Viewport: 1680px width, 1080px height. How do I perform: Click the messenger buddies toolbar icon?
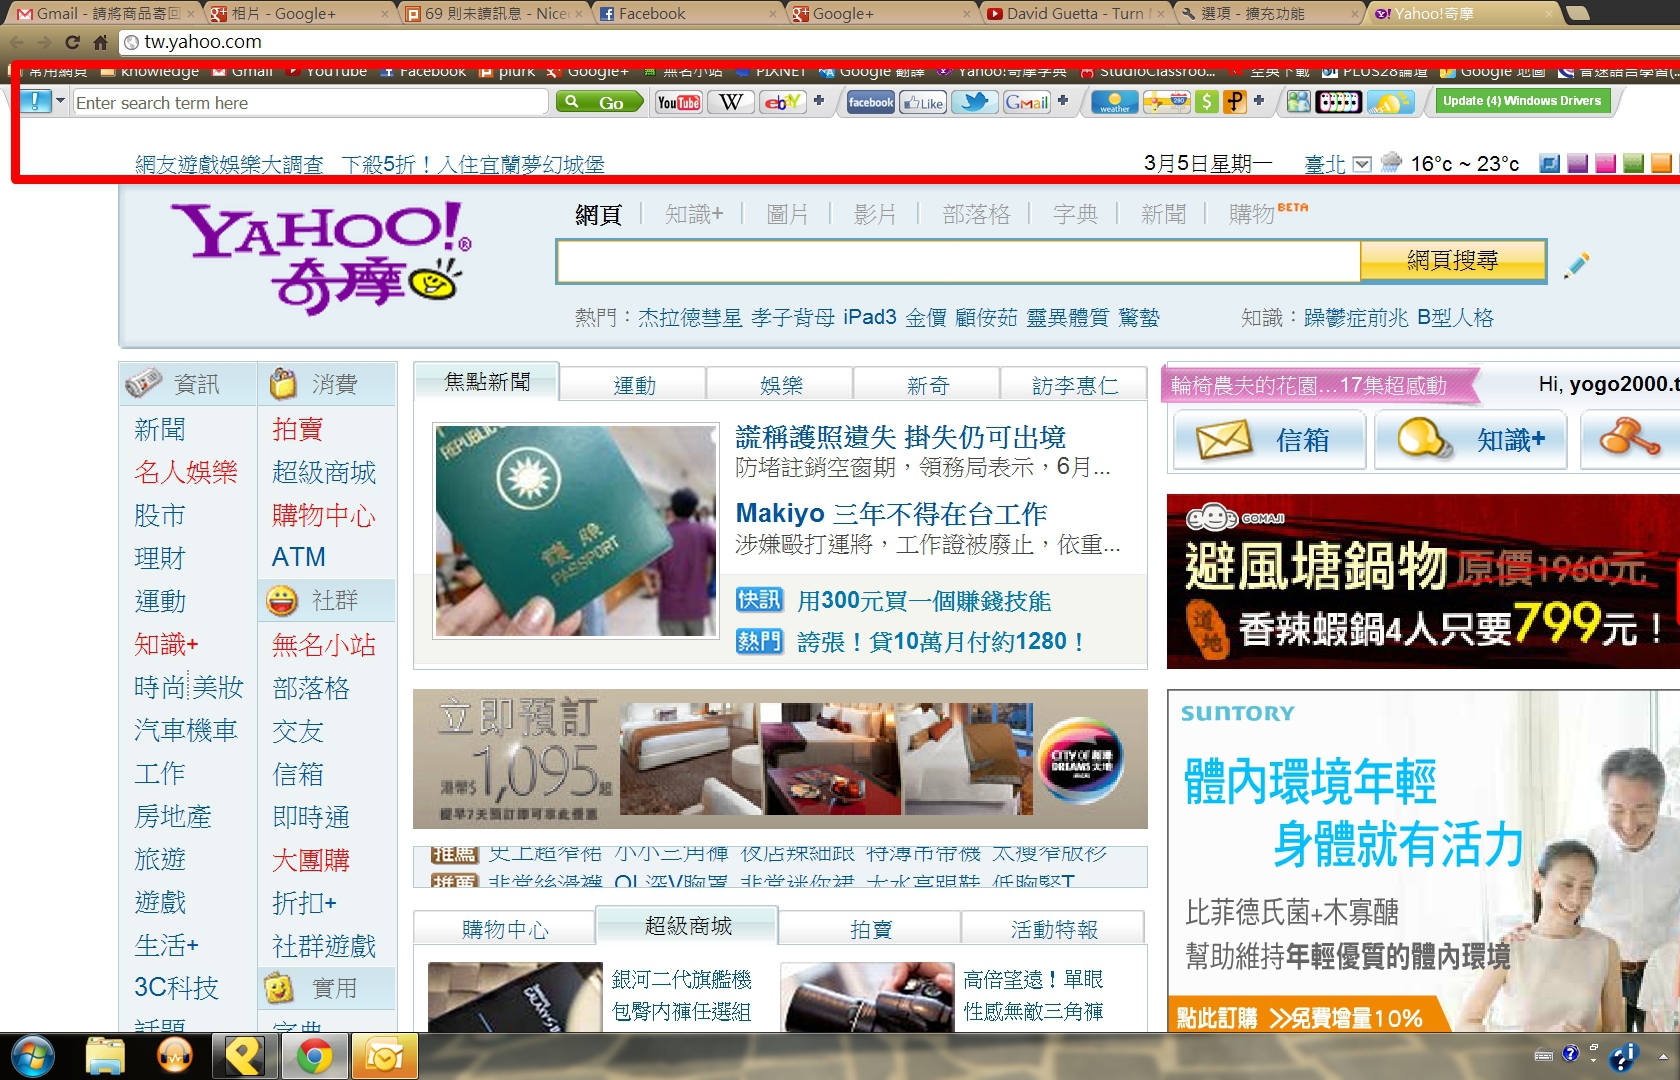click(x=1298, y=102)
